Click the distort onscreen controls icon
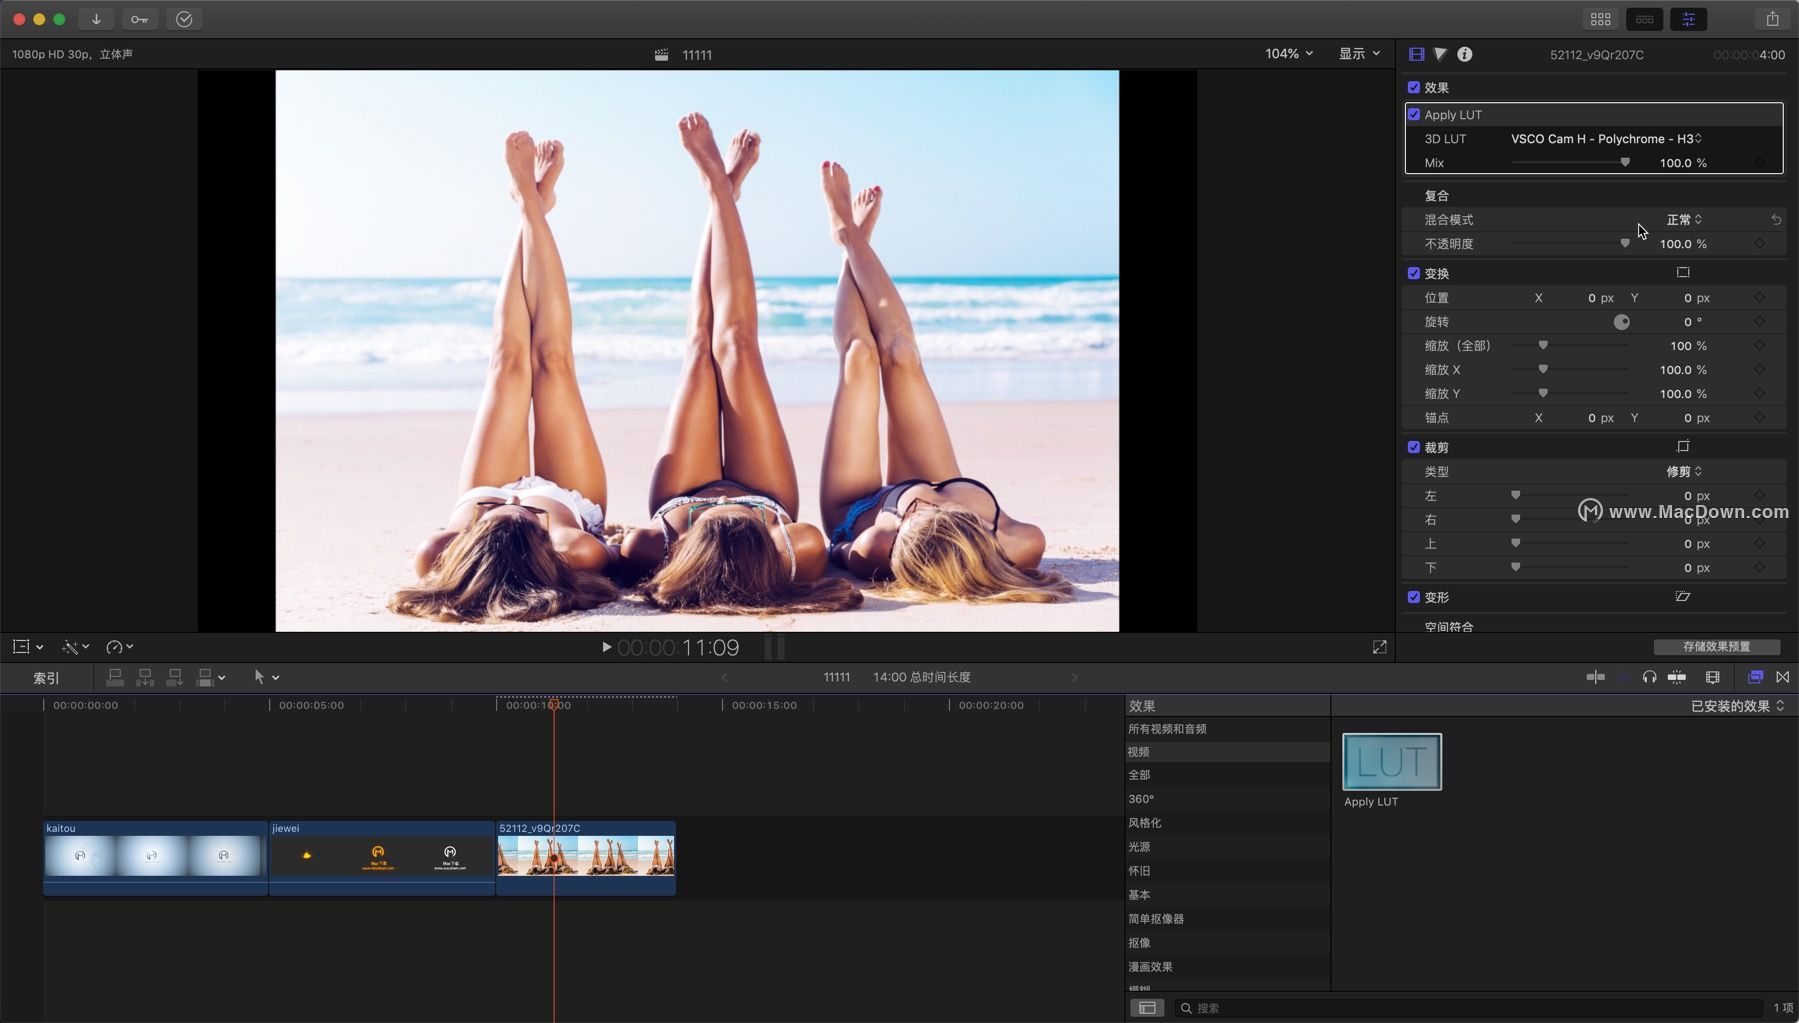The height and width of the screenshot is (1023, 1799). (1683, 596)
